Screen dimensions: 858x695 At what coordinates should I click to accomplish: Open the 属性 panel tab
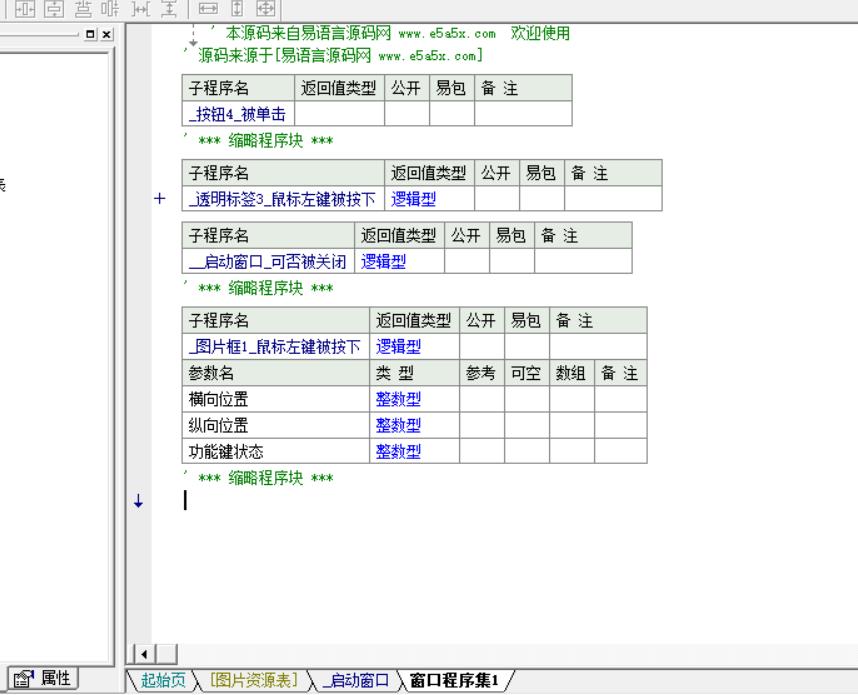tap(43, 679)
